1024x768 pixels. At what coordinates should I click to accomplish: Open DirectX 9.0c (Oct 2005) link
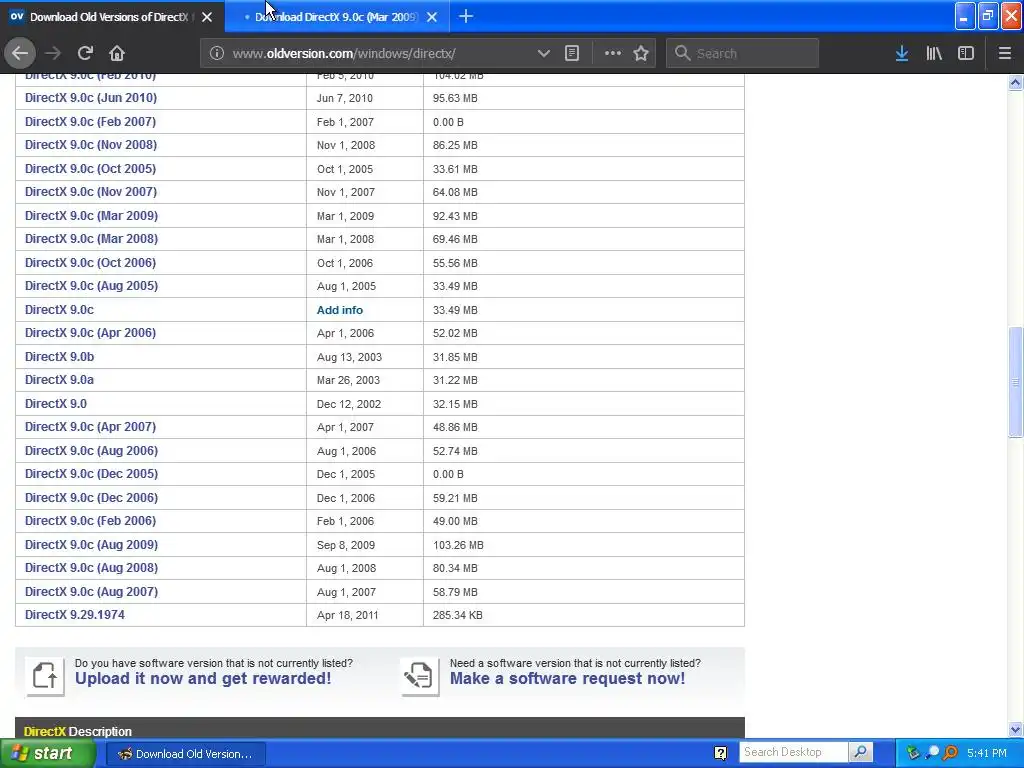(90, 168)
